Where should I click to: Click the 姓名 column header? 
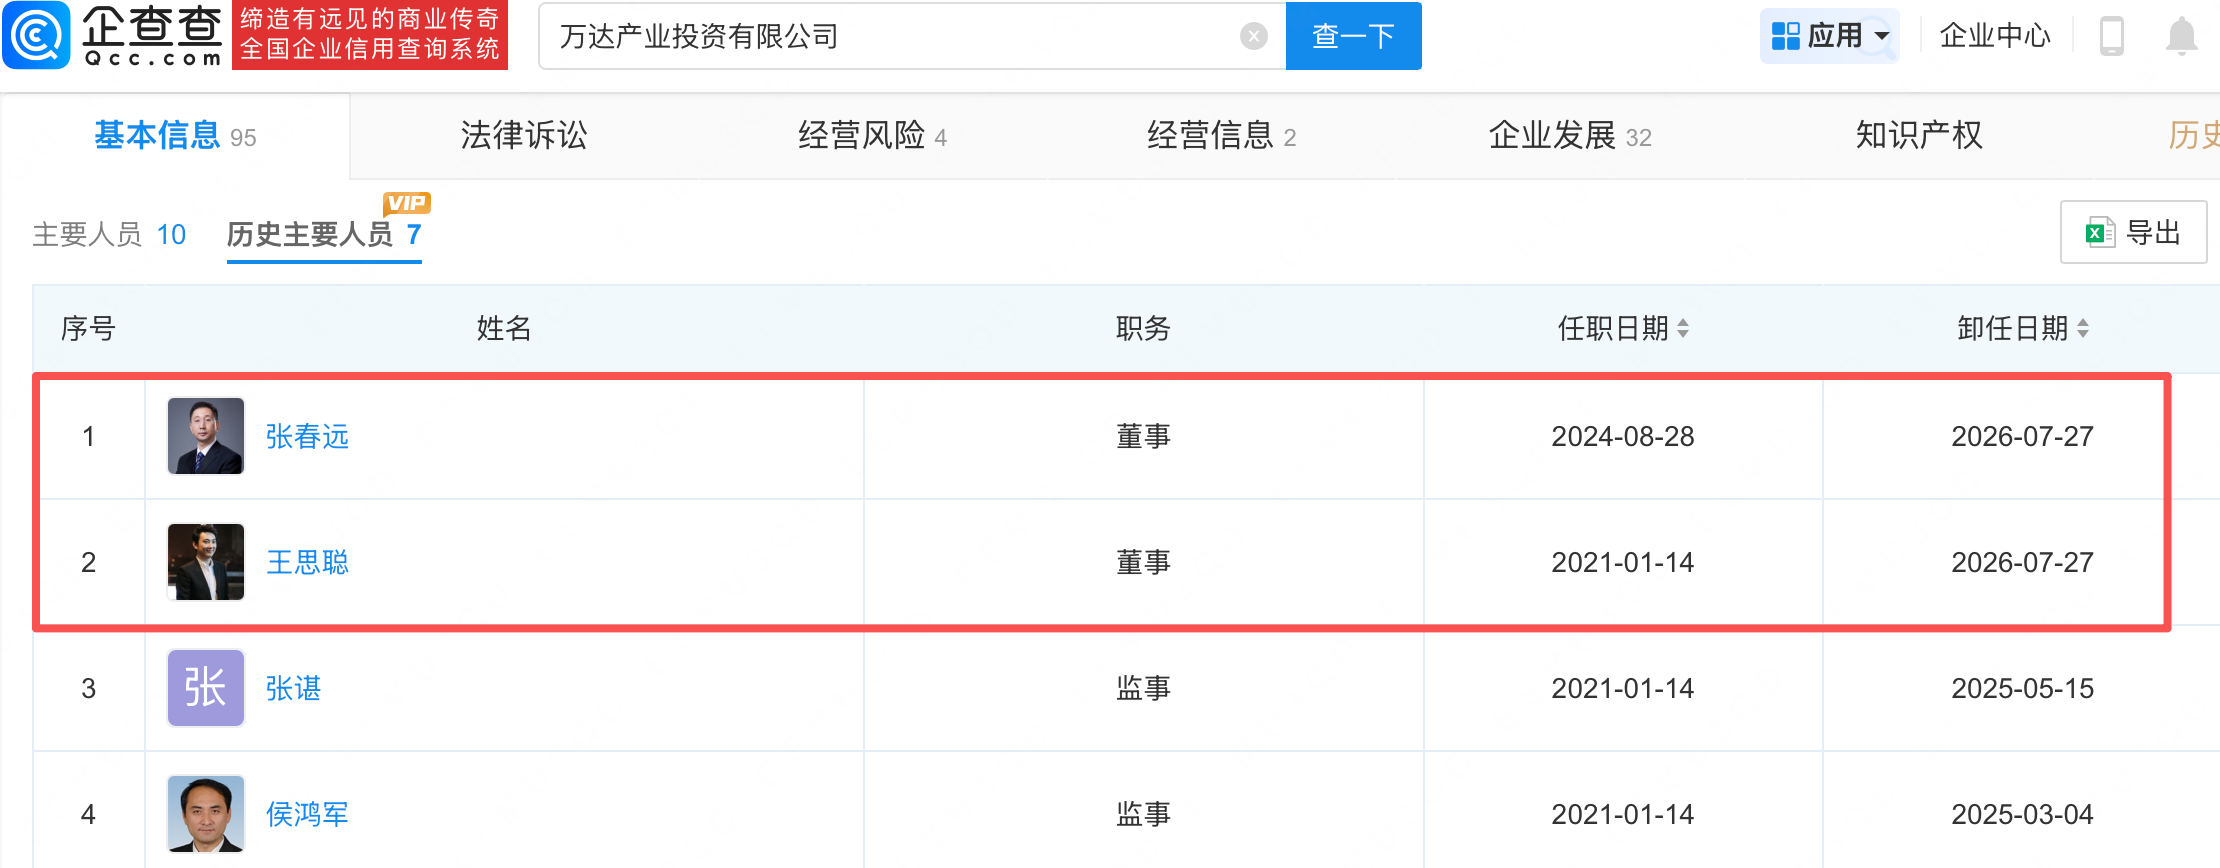pos(504,328)
